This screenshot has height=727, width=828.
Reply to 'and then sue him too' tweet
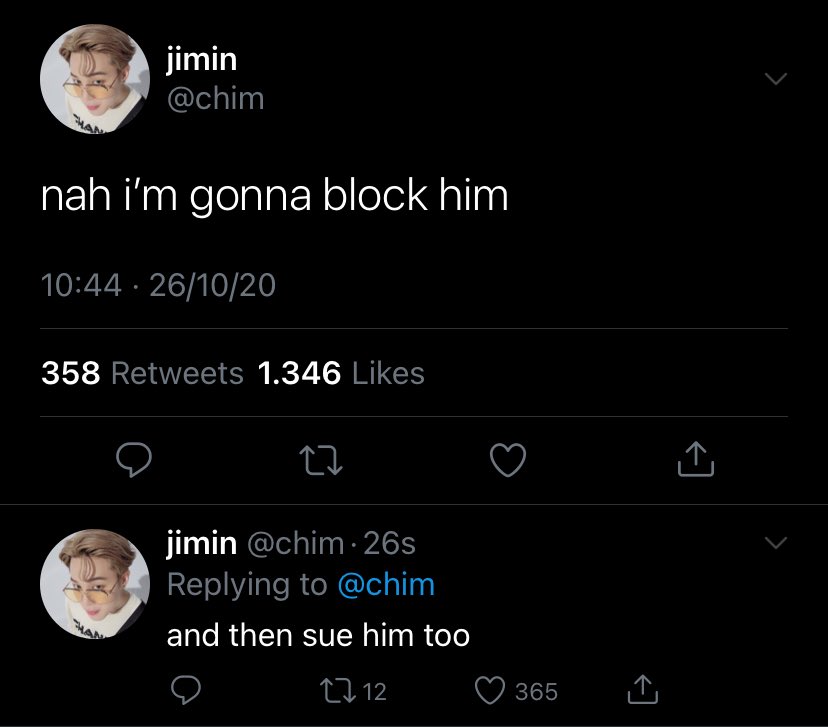click(186, 690)
